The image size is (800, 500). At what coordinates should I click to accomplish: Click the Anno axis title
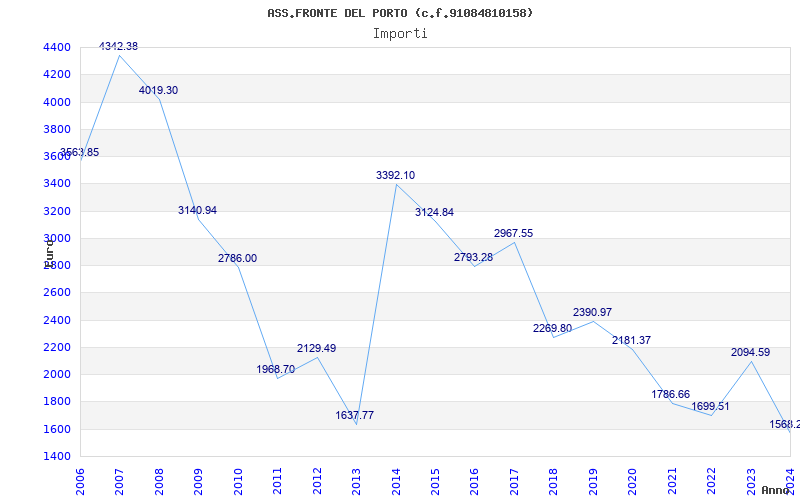click(x=774, y=490)
